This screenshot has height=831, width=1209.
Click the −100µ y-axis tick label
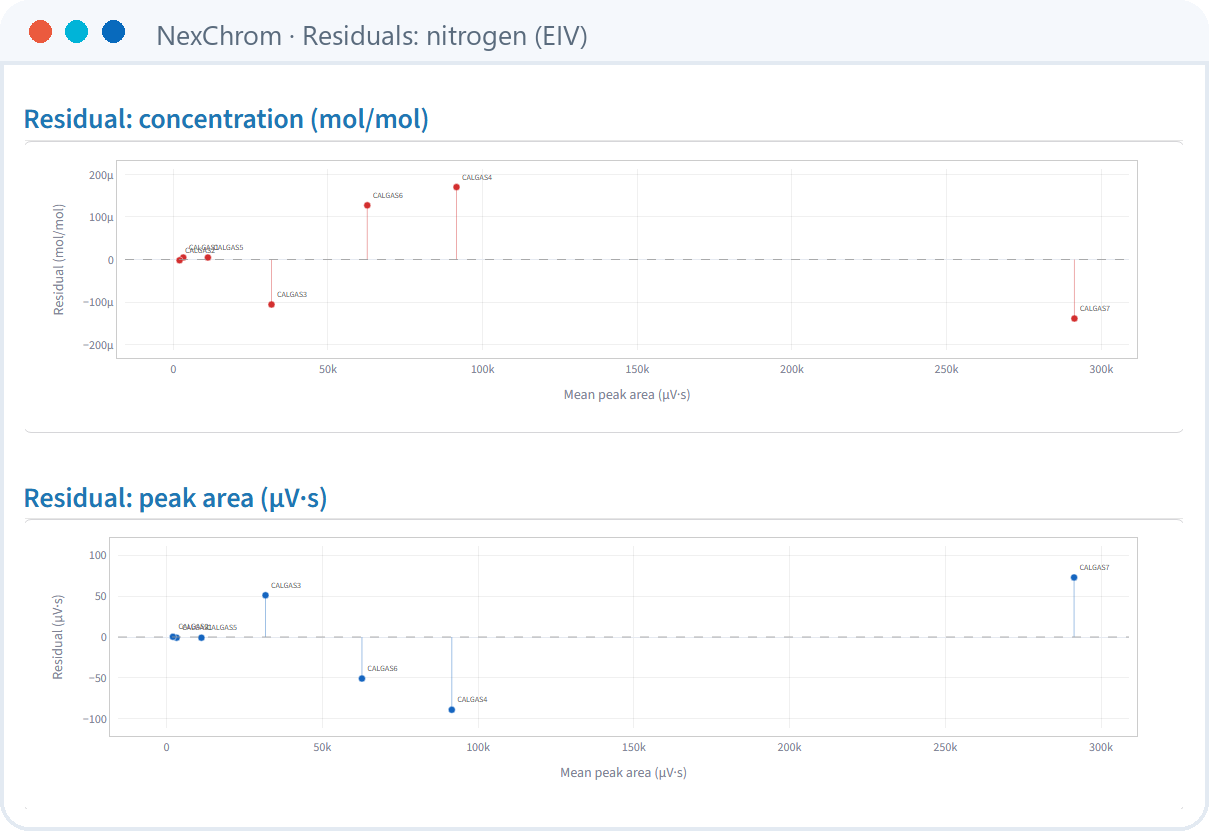coord(98,302)
